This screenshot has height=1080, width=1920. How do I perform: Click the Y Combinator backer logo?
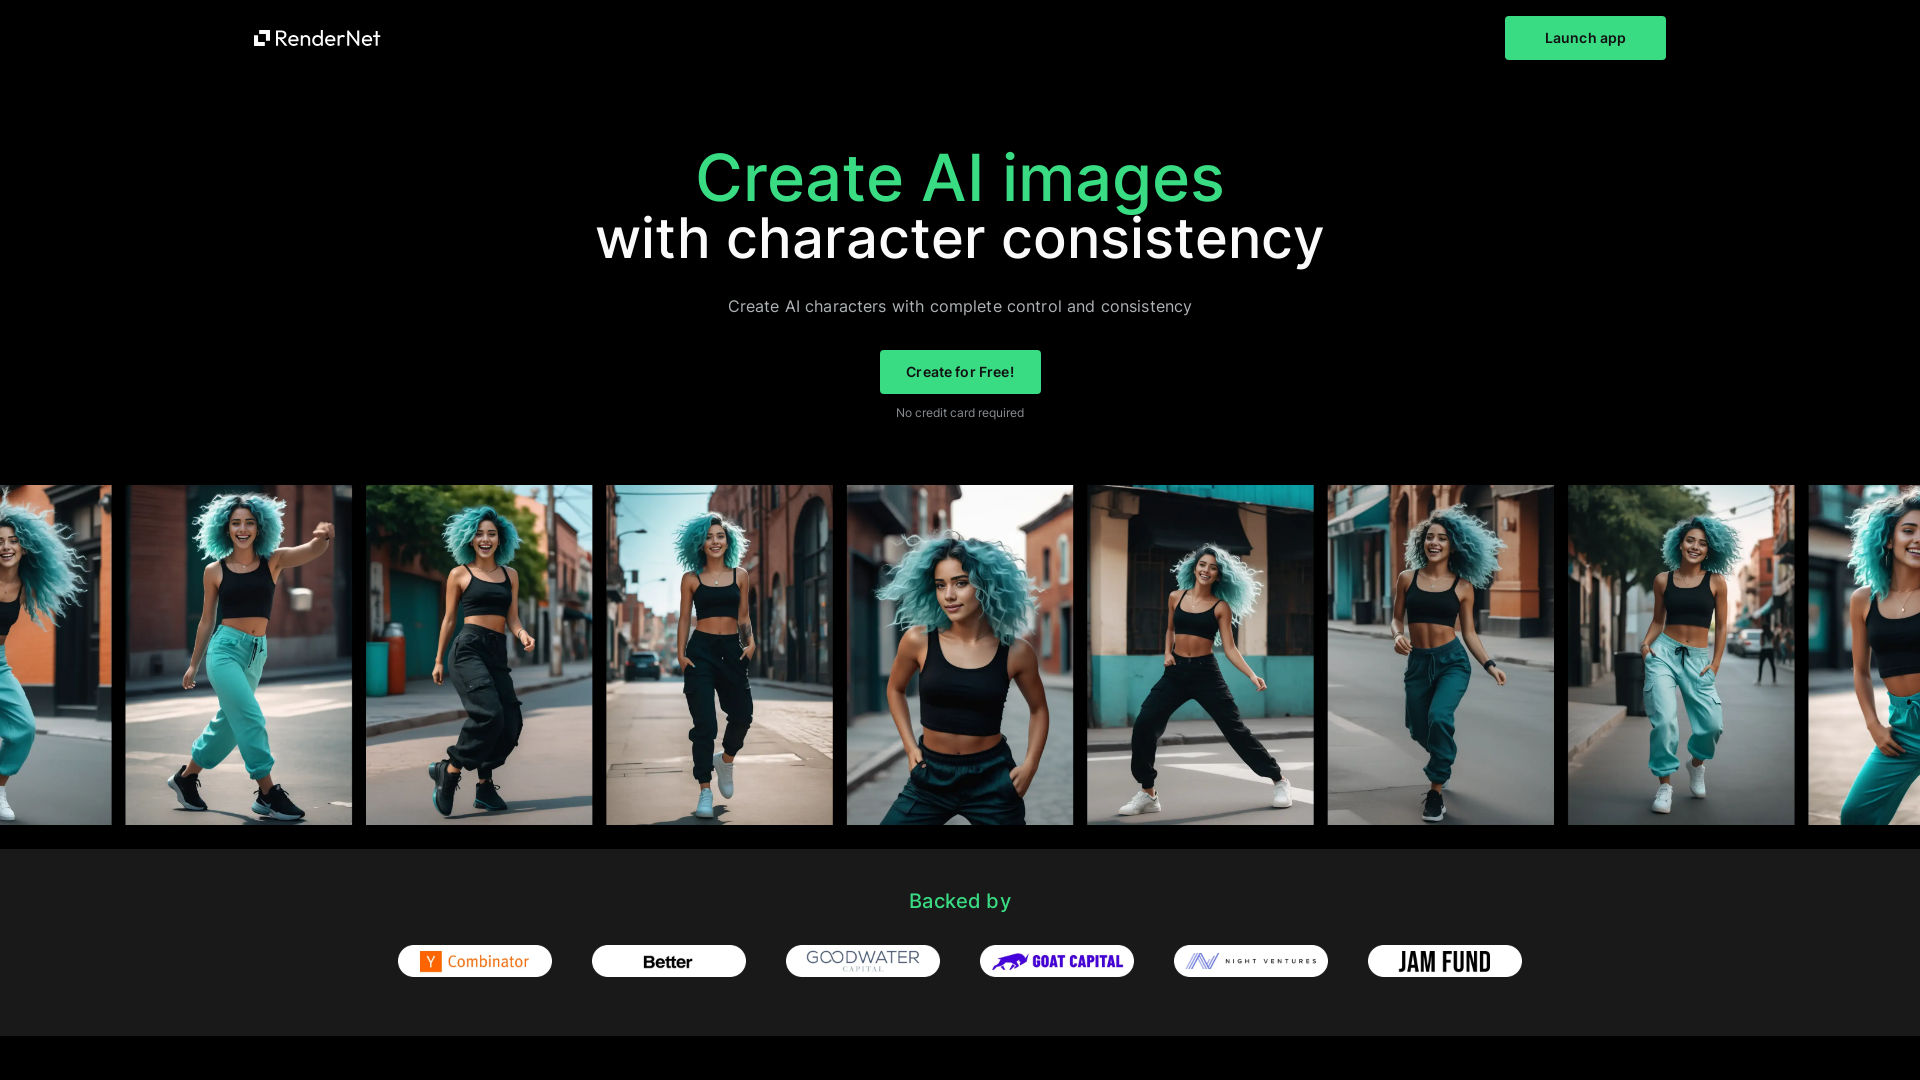click(475, 961)
